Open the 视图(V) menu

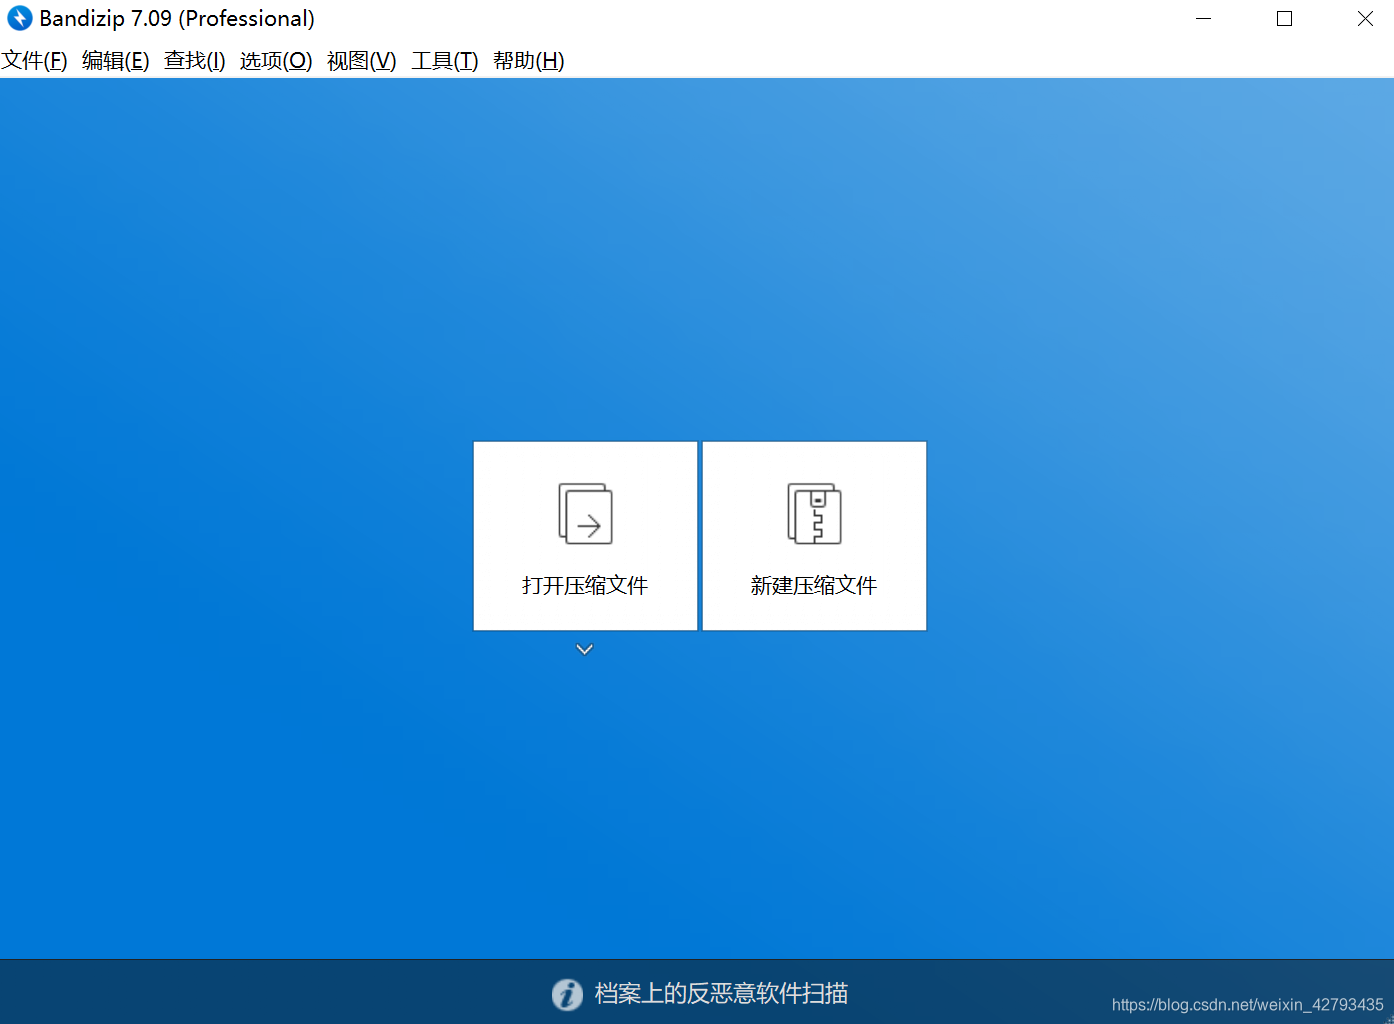coord(362,61)
